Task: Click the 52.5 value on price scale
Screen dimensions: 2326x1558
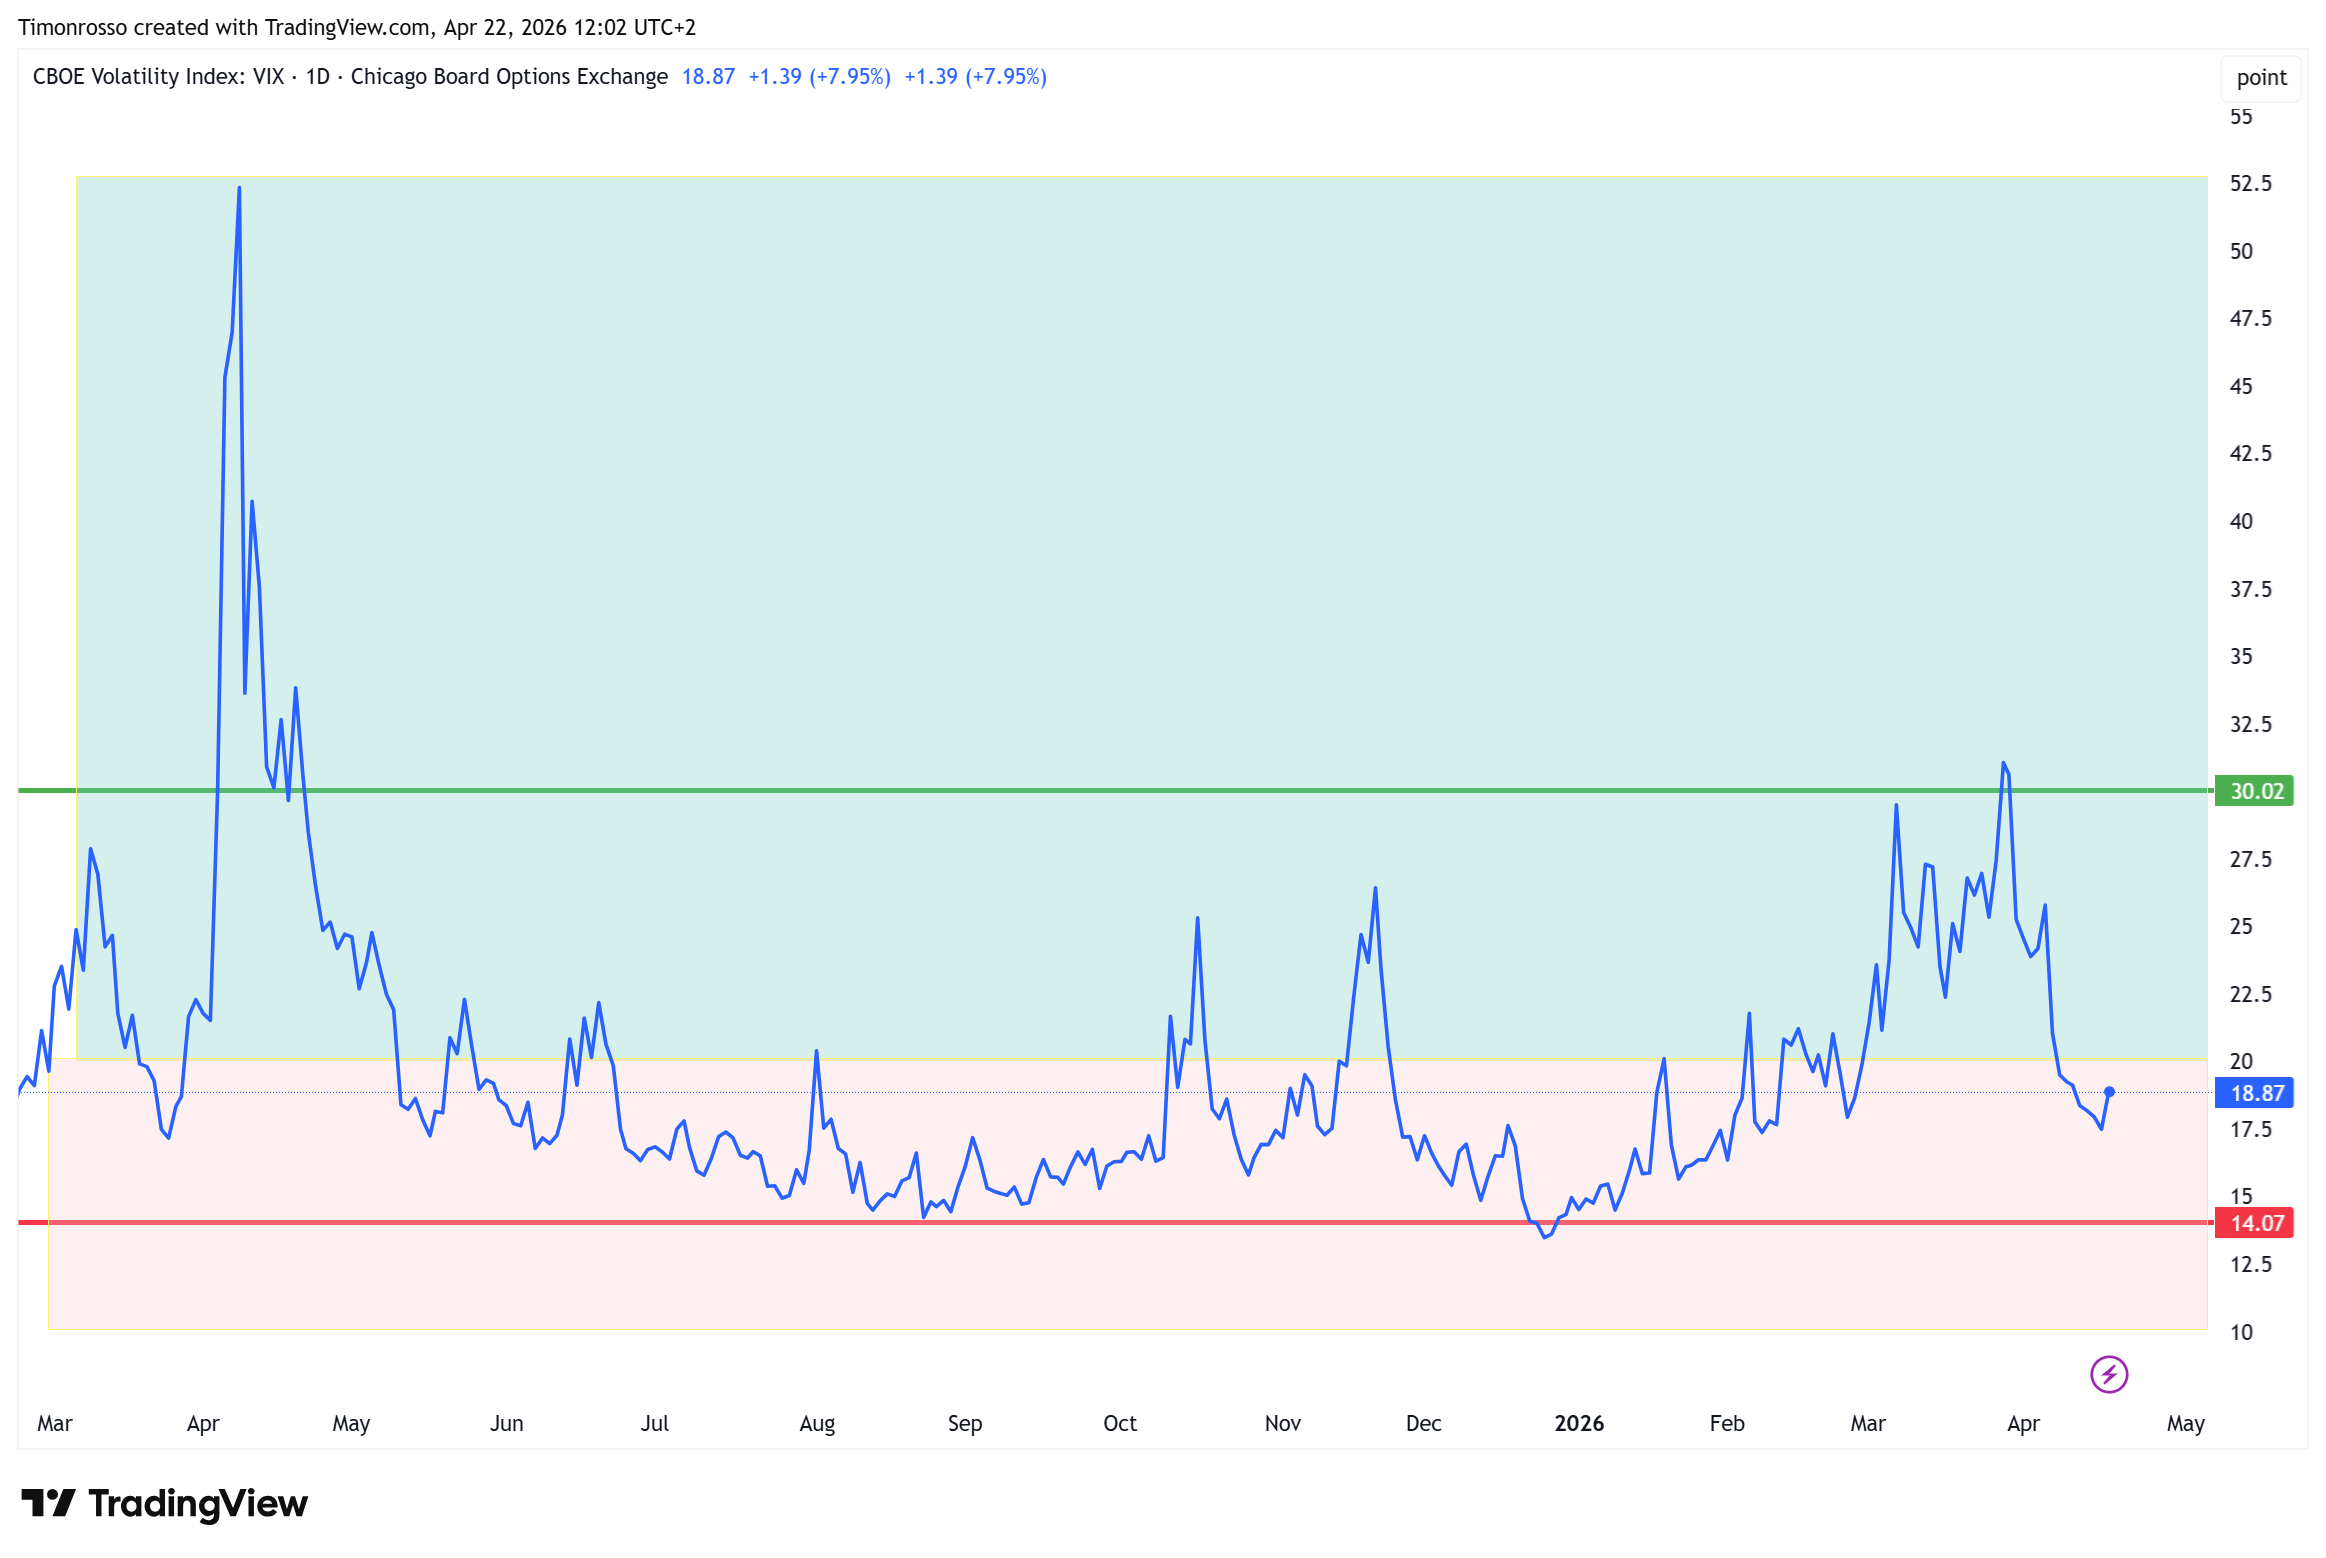Action: pos(2250,183)
